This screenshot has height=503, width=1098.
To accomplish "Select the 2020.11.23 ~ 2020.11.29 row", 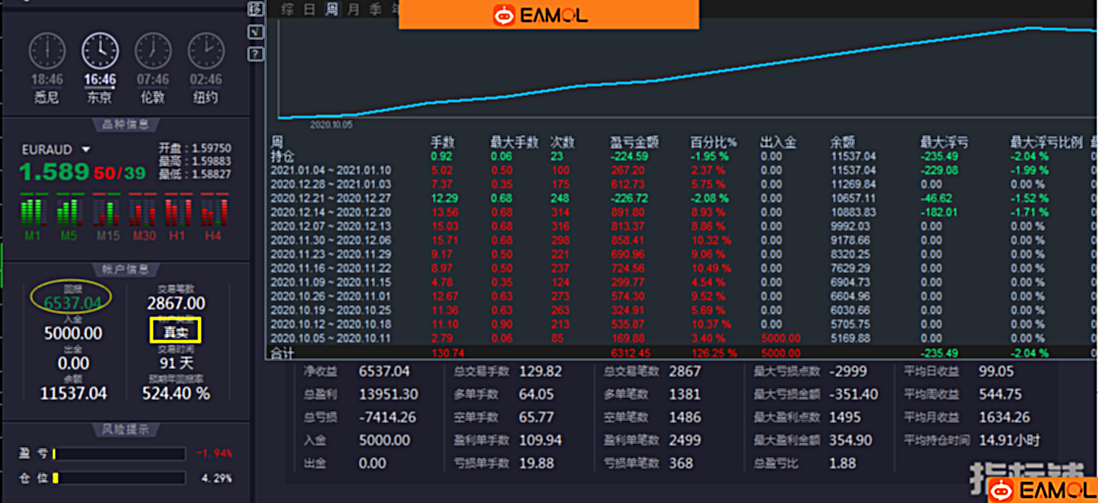I will [680, 254].
